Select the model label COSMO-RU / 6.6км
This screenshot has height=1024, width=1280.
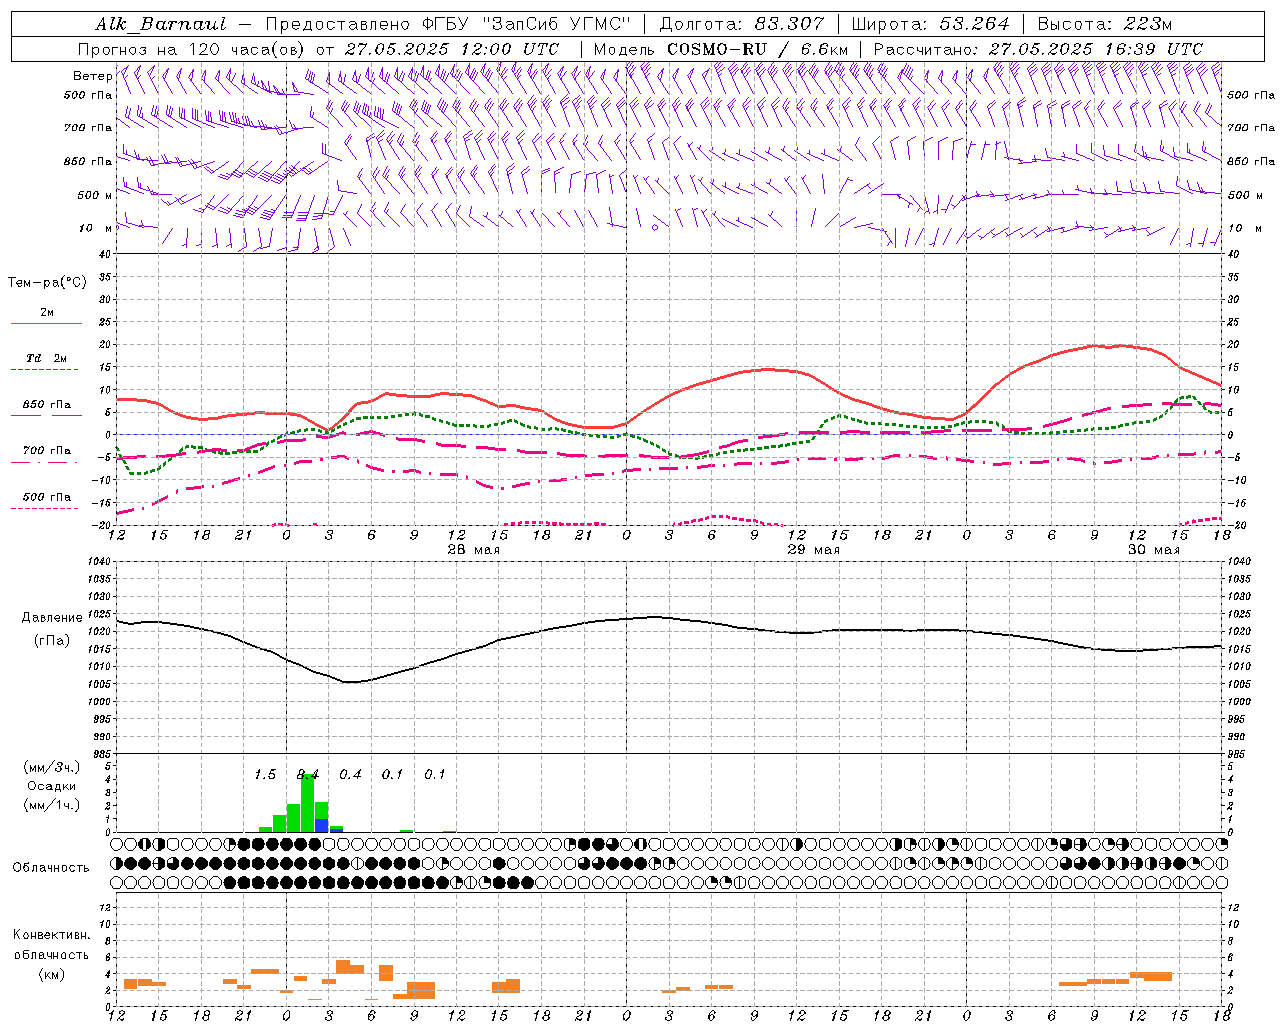pos(757,49)
